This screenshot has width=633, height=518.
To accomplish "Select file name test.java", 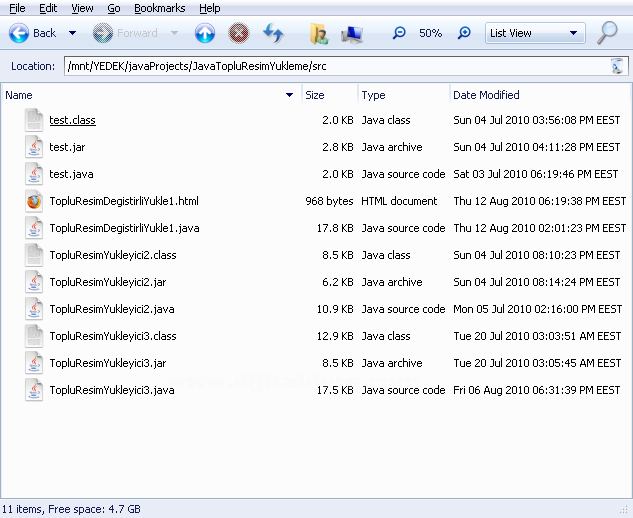I will pos(71,174).
